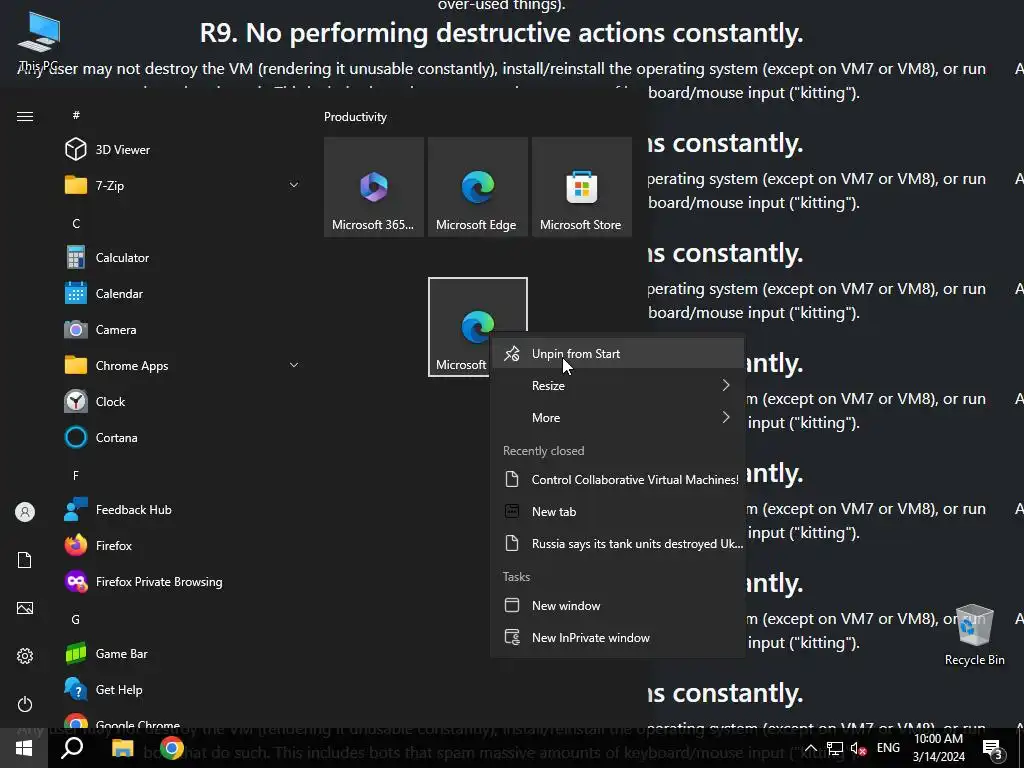Select the Recycle Bin desktop icon
Screen dimensions: 1024x768
[974, 635]
